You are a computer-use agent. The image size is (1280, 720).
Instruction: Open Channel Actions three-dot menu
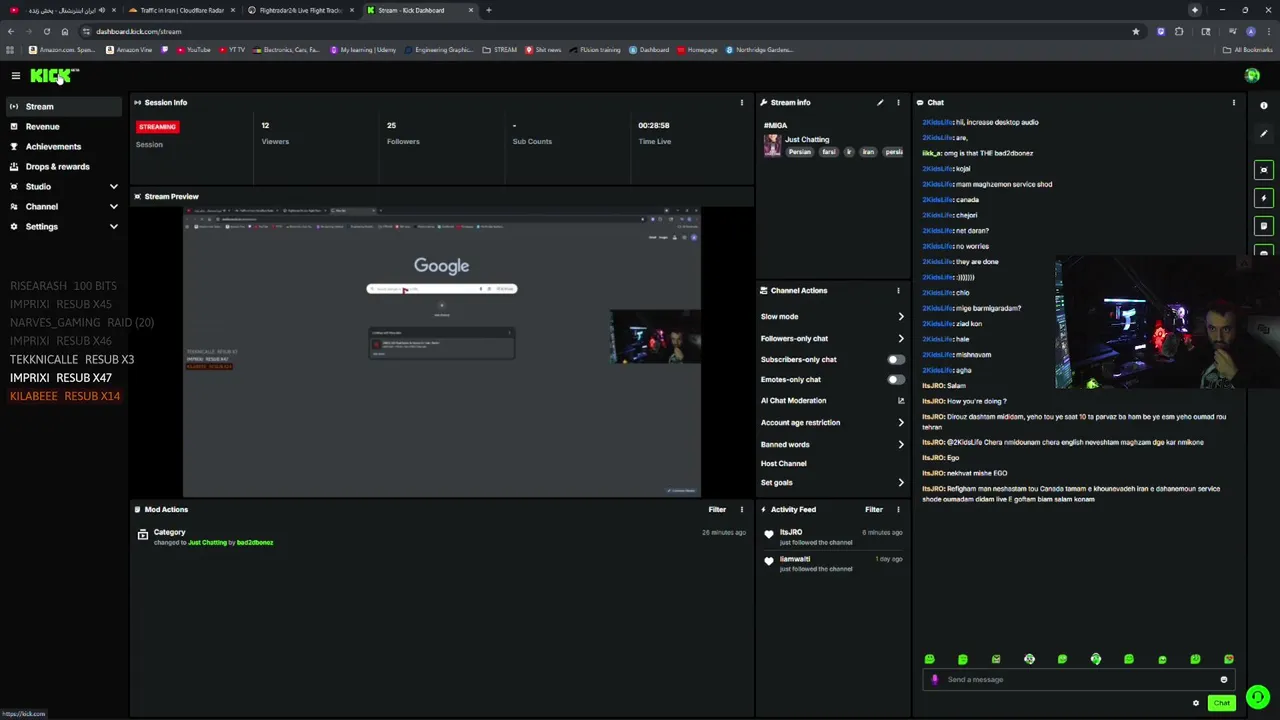click(x=898, y=290)
